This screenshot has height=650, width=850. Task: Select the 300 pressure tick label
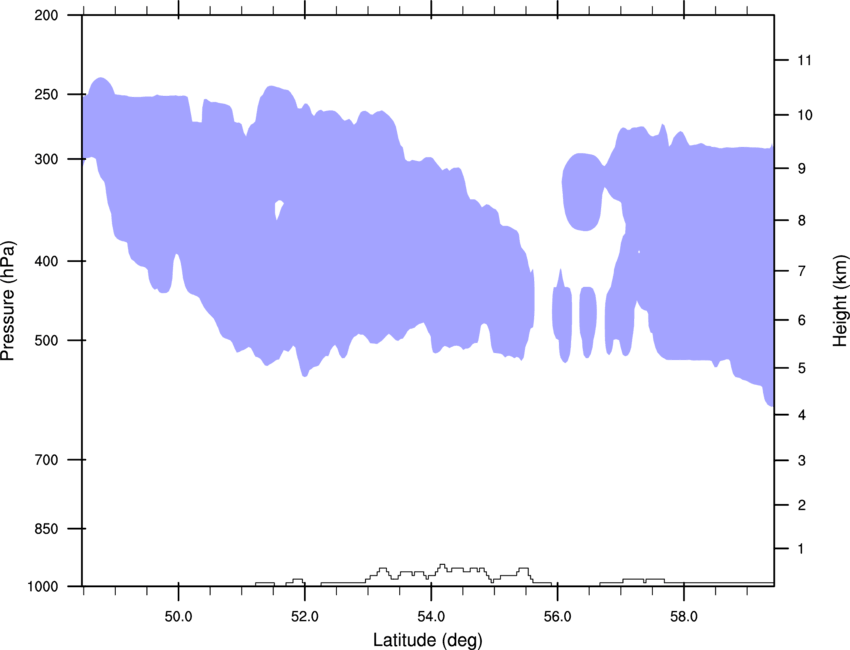click(x=46, y=159)
